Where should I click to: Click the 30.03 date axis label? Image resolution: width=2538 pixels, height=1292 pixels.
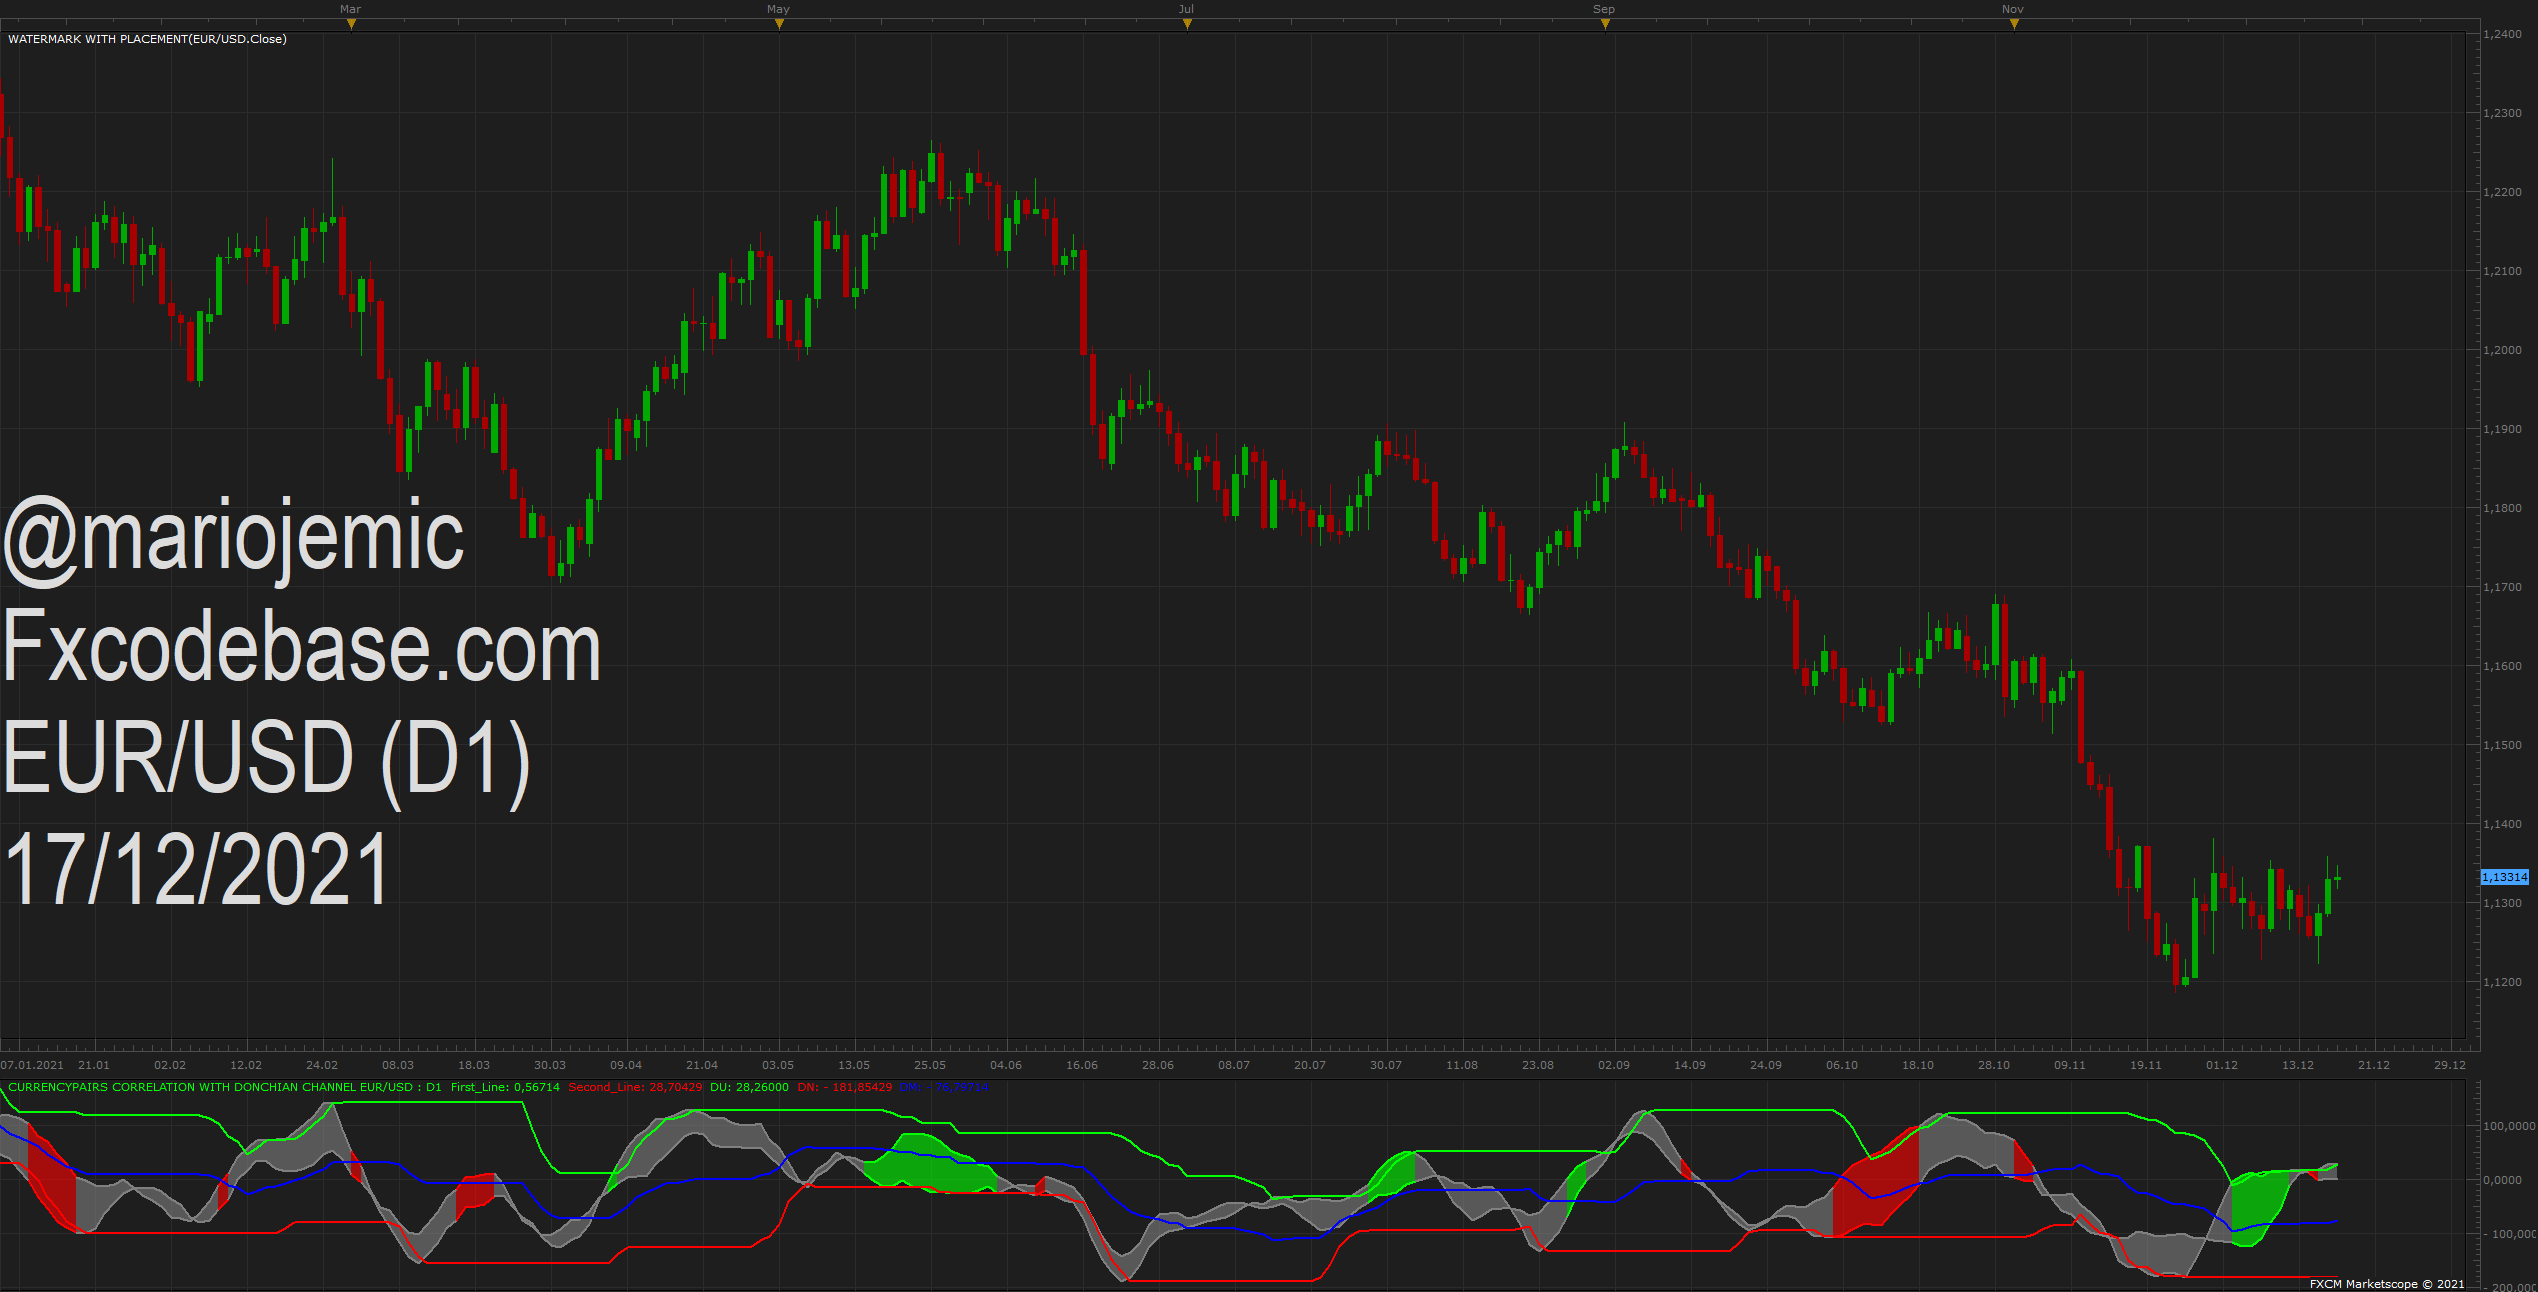[x=550, y=1065]
